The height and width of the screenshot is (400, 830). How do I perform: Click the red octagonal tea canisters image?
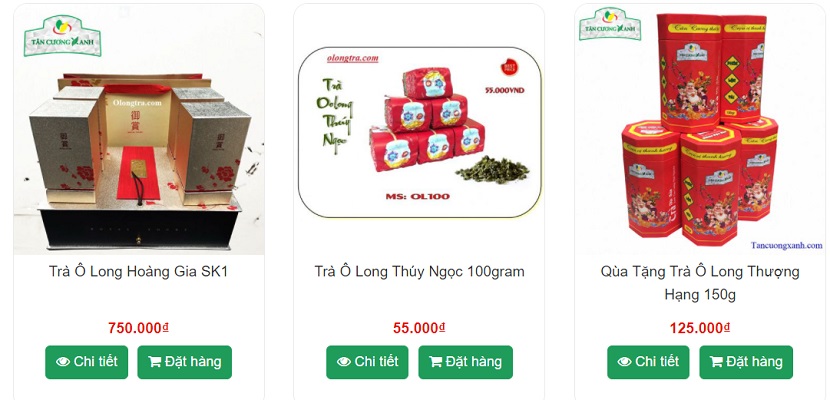[x=700, y=129]
